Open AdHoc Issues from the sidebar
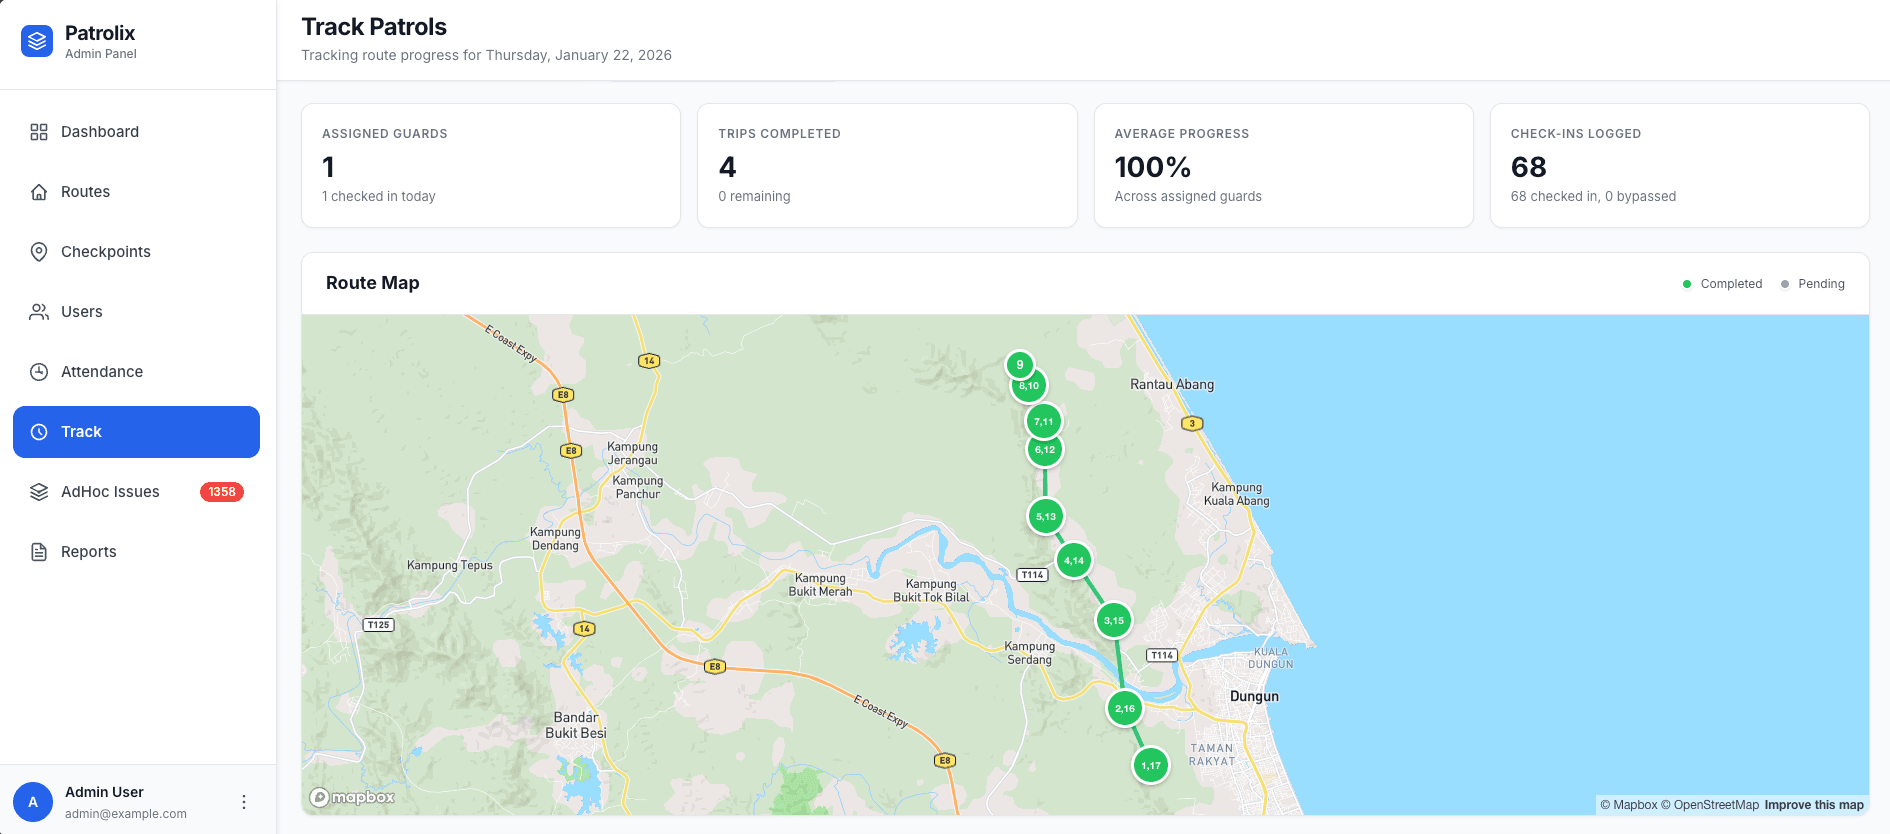The width and height of the screenshot is (1890, 834). 136,492
